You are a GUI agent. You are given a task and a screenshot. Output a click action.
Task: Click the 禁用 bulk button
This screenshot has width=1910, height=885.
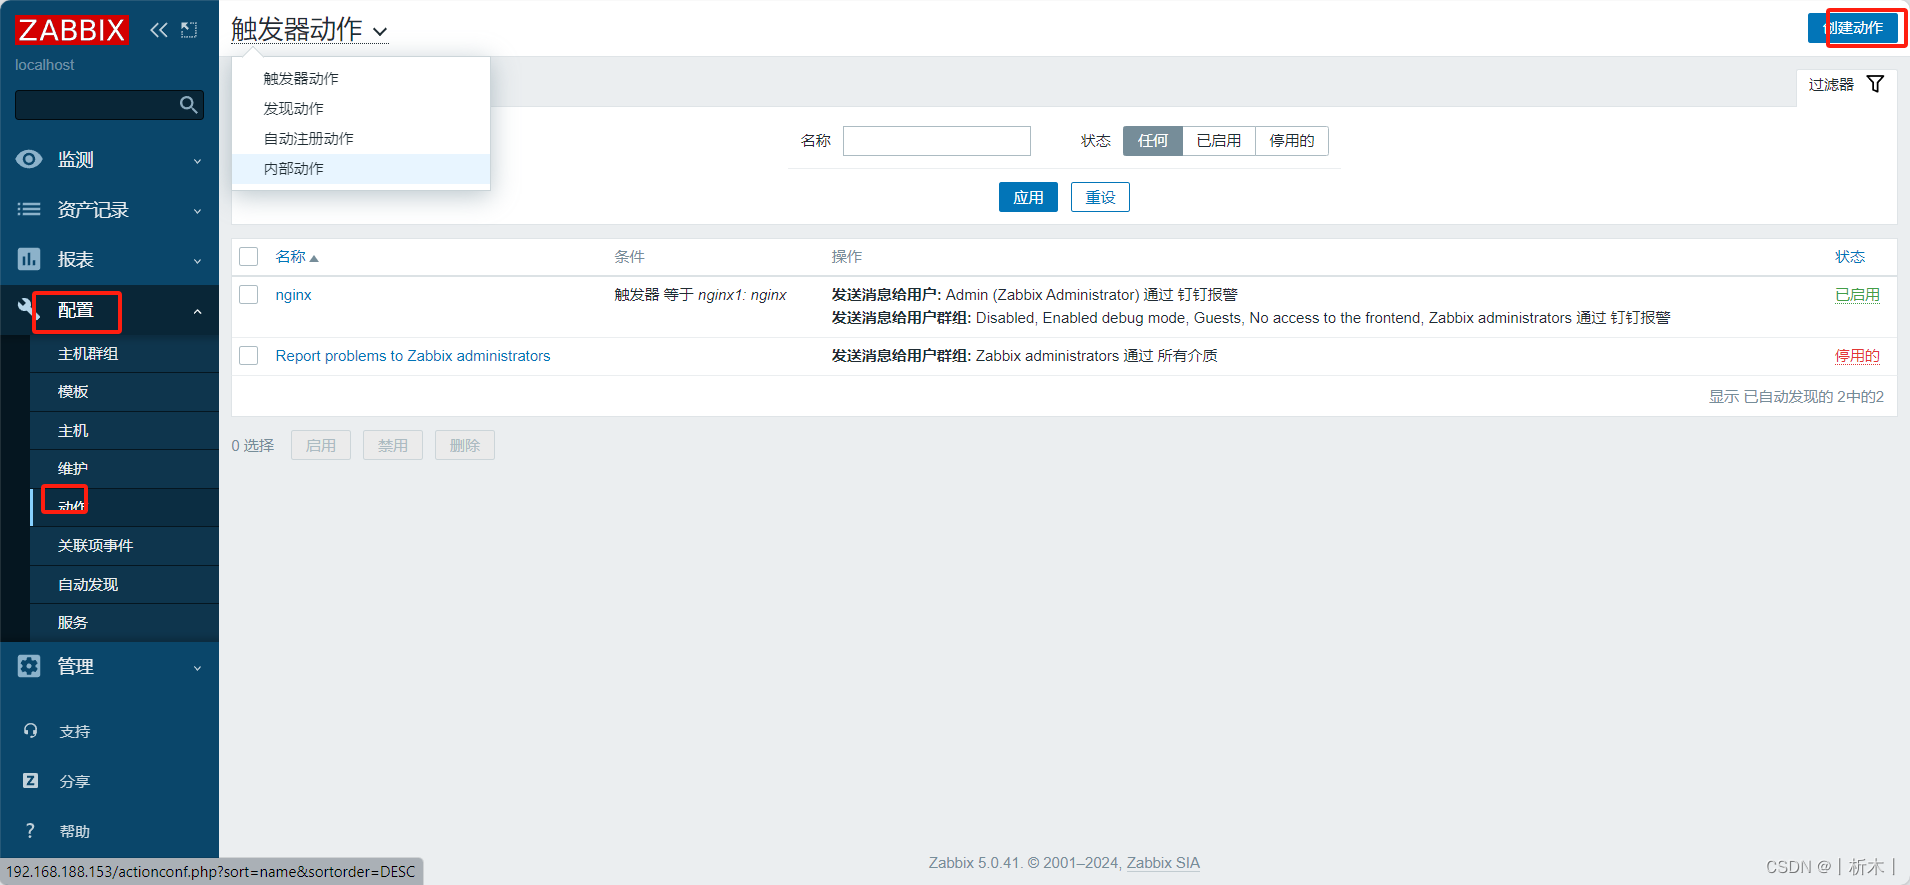click(x=393, y=445)
